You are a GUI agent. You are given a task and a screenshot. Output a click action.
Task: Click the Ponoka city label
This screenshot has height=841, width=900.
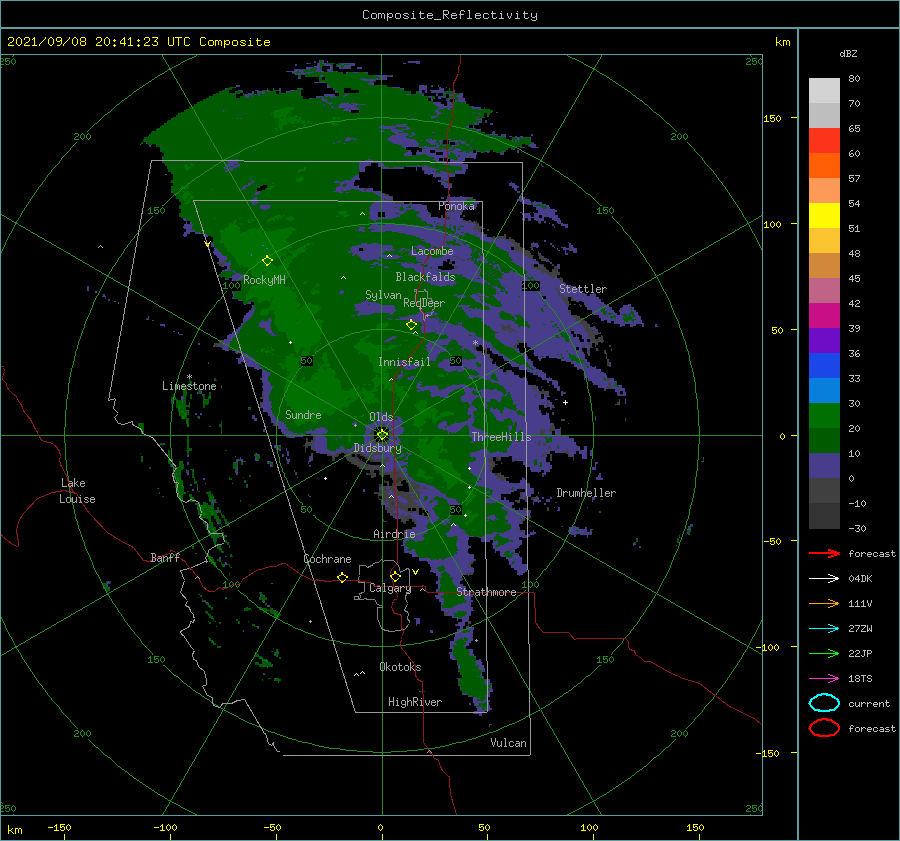(456, 206)
